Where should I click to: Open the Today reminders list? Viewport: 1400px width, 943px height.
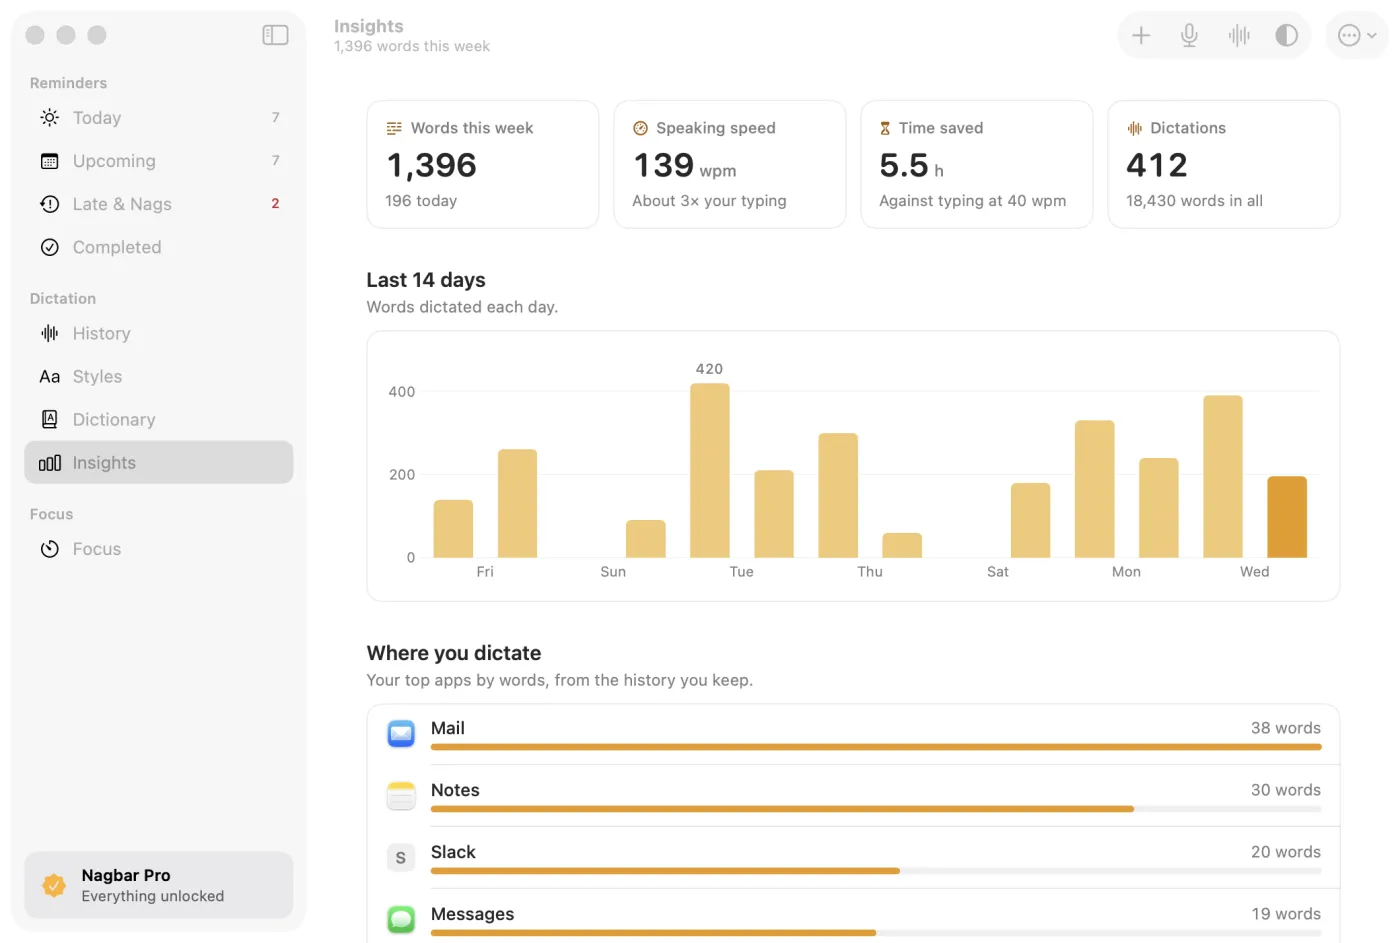[159, 118]
